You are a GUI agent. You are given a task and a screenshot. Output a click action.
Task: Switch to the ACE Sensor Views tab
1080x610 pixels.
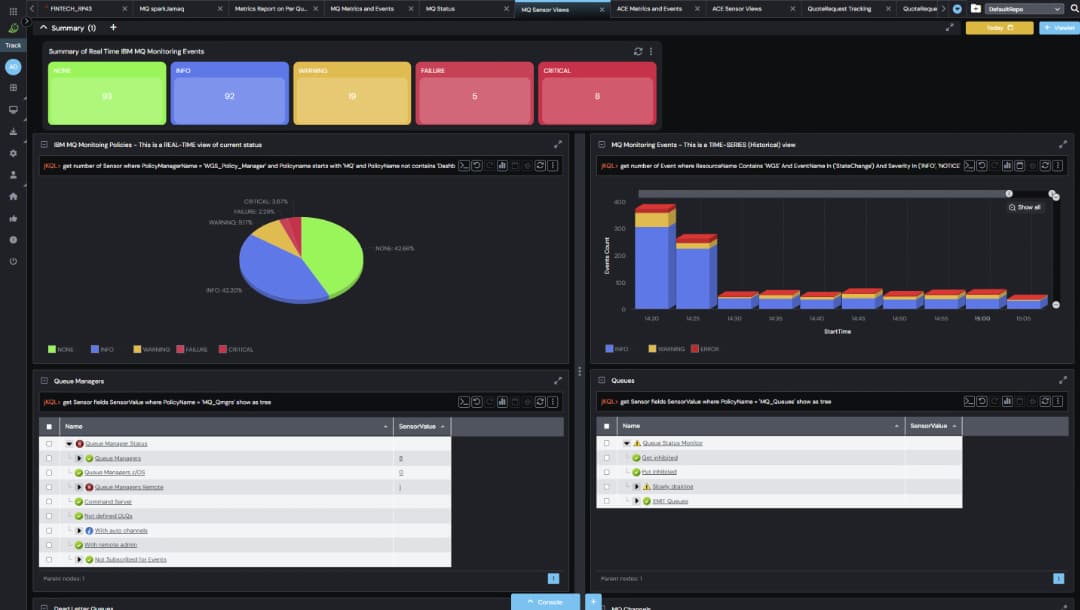point(739,9)
